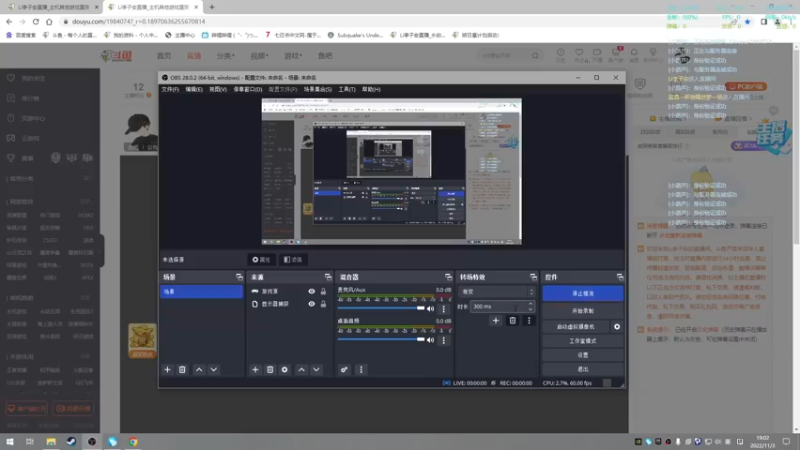The width and height of the screenshot is (800, 450).
Task: Open the mixer bottom three-dot menu
Action: click(x=361, y=369)
